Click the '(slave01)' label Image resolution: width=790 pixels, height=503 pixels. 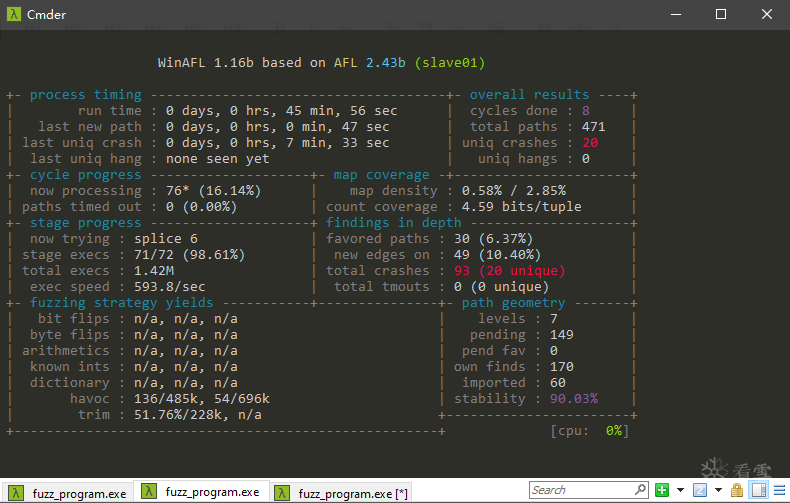pos(450,62)
